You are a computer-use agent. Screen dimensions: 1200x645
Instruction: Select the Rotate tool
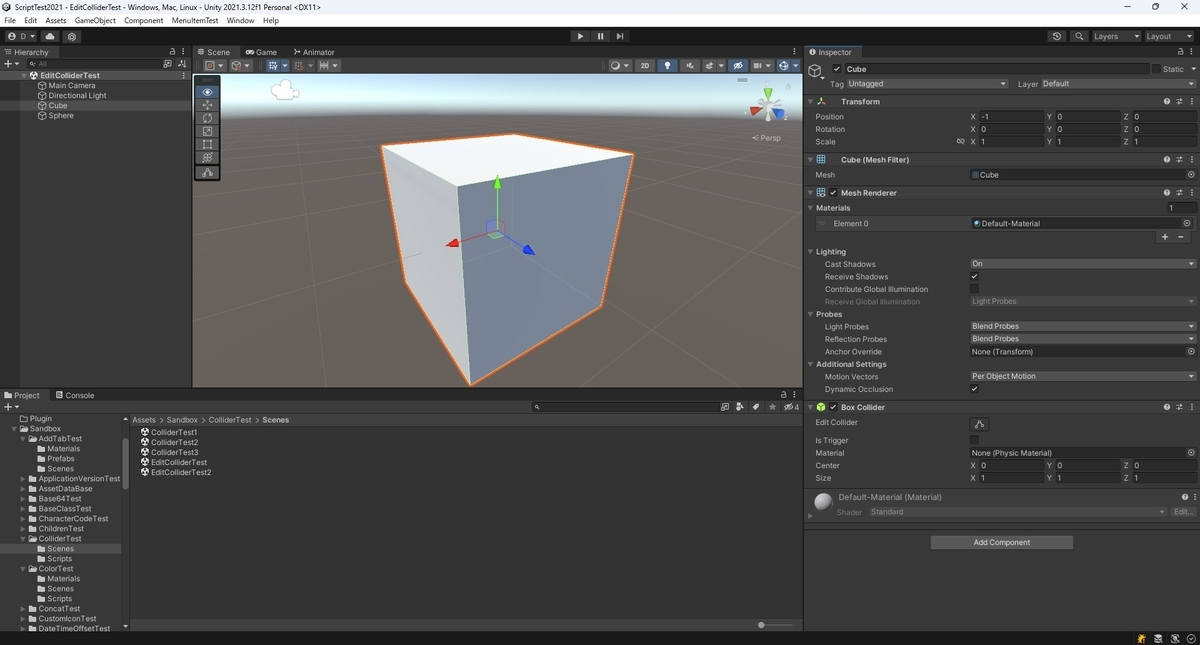[x=207, y=117]
